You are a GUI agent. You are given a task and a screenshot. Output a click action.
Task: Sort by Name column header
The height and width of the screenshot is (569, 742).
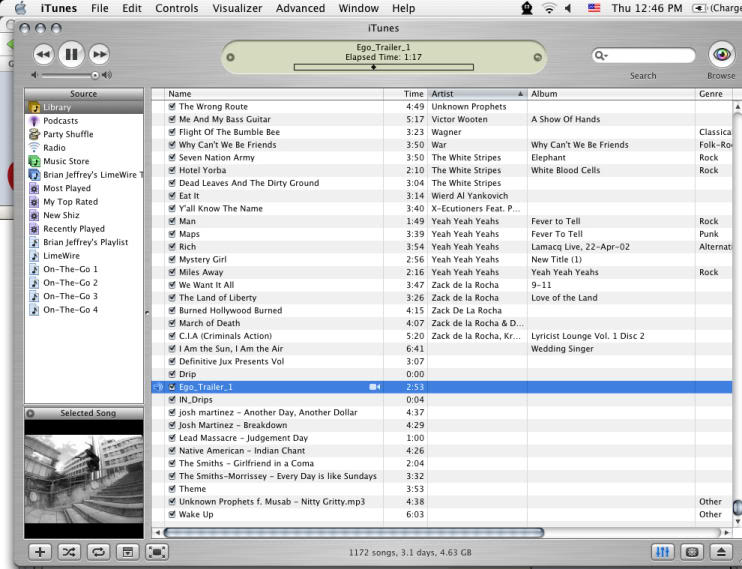(274, 94)
